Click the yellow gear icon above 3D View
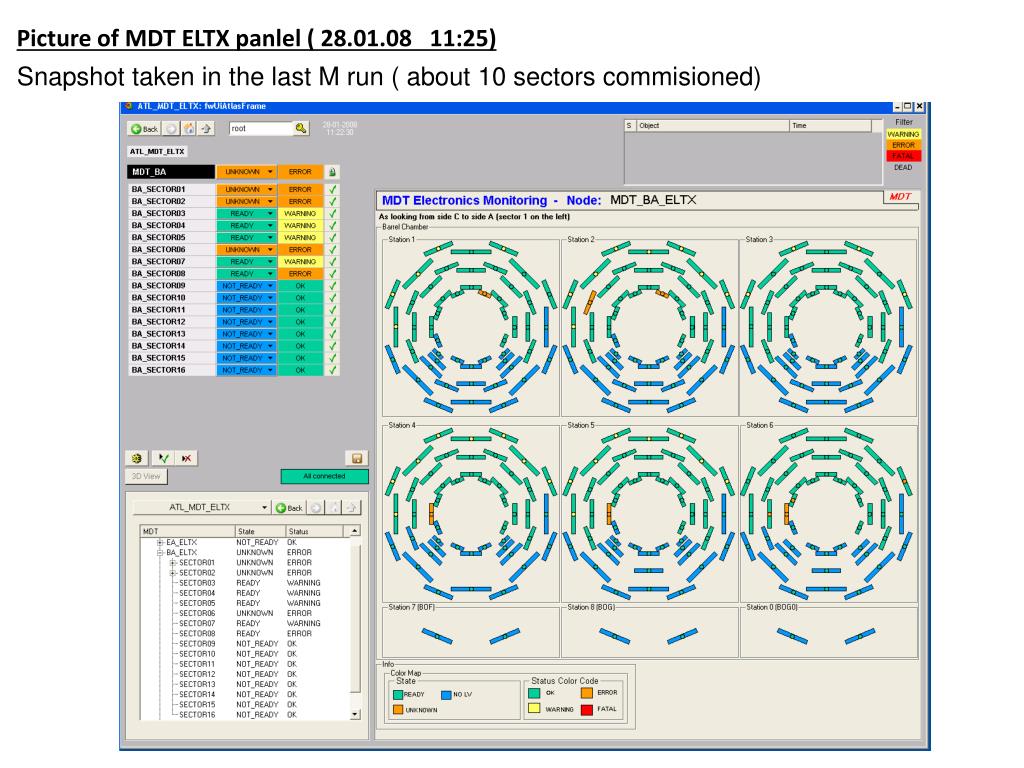This screenshot has height=768, width=1024. click(136, 458)
